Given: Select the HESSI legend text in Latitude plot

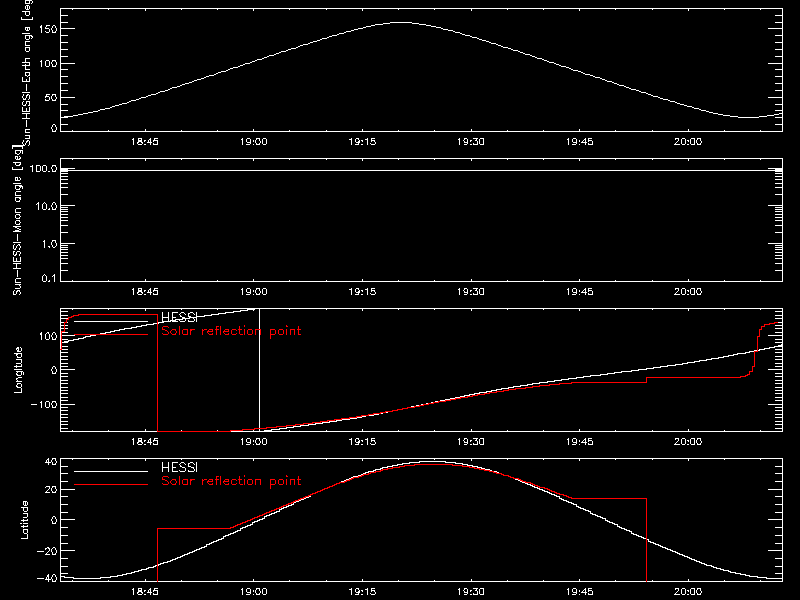Looking at the screenshot, I should tap(179, 467).
